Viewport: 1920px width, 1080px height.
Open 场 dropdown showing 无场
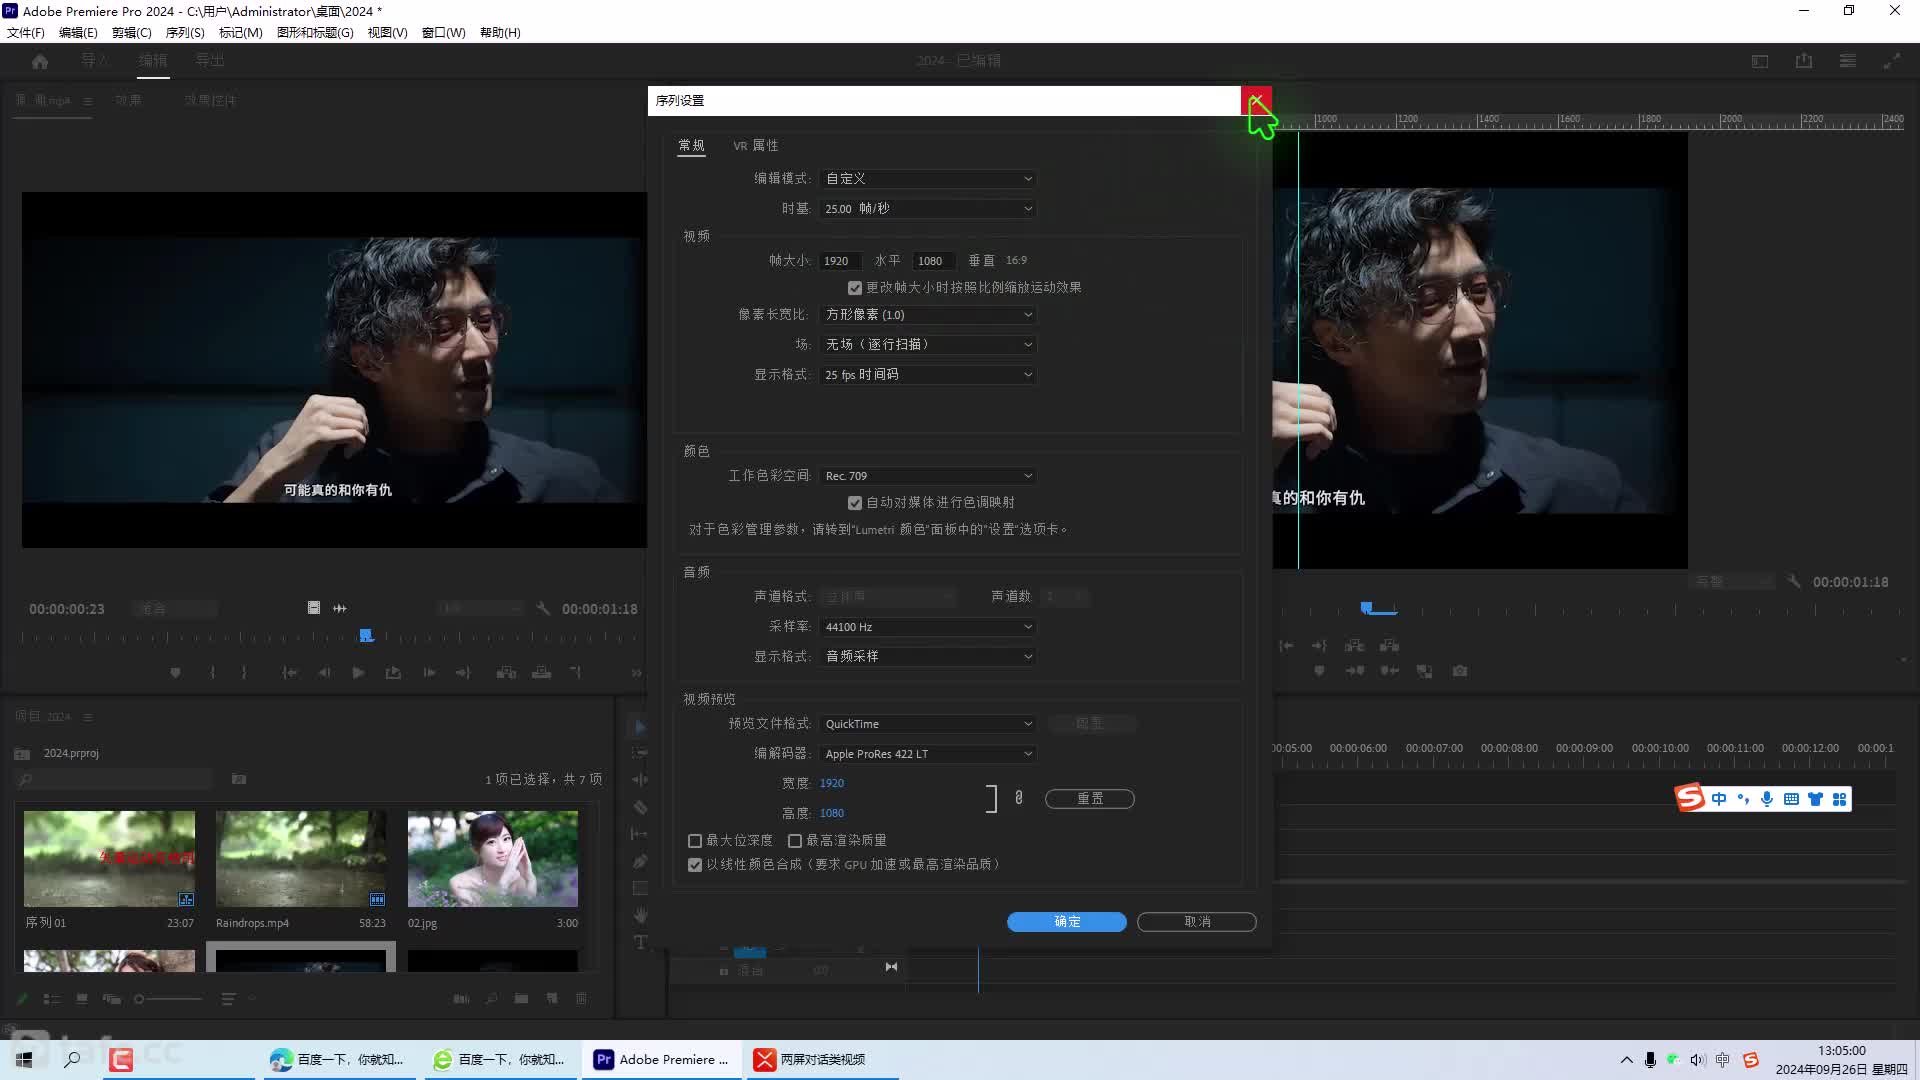pyautogui.click(x=928, y=344)
